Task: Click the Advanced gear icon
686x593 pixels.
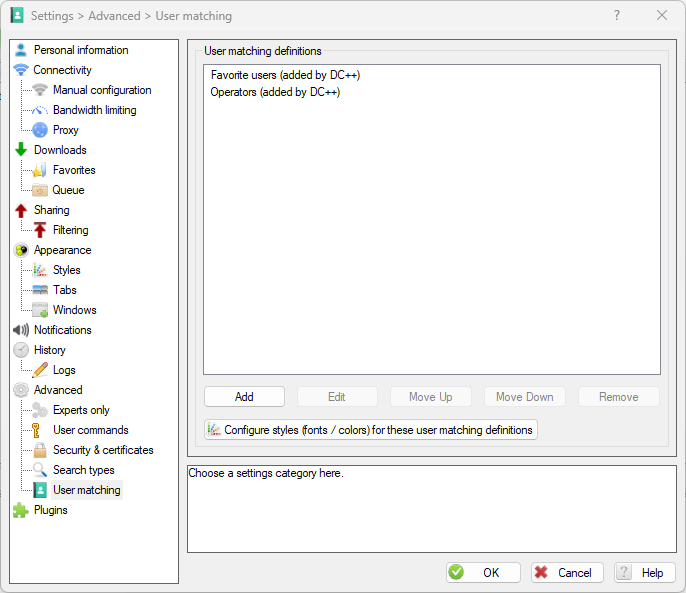Action: (x=21, y=390)
